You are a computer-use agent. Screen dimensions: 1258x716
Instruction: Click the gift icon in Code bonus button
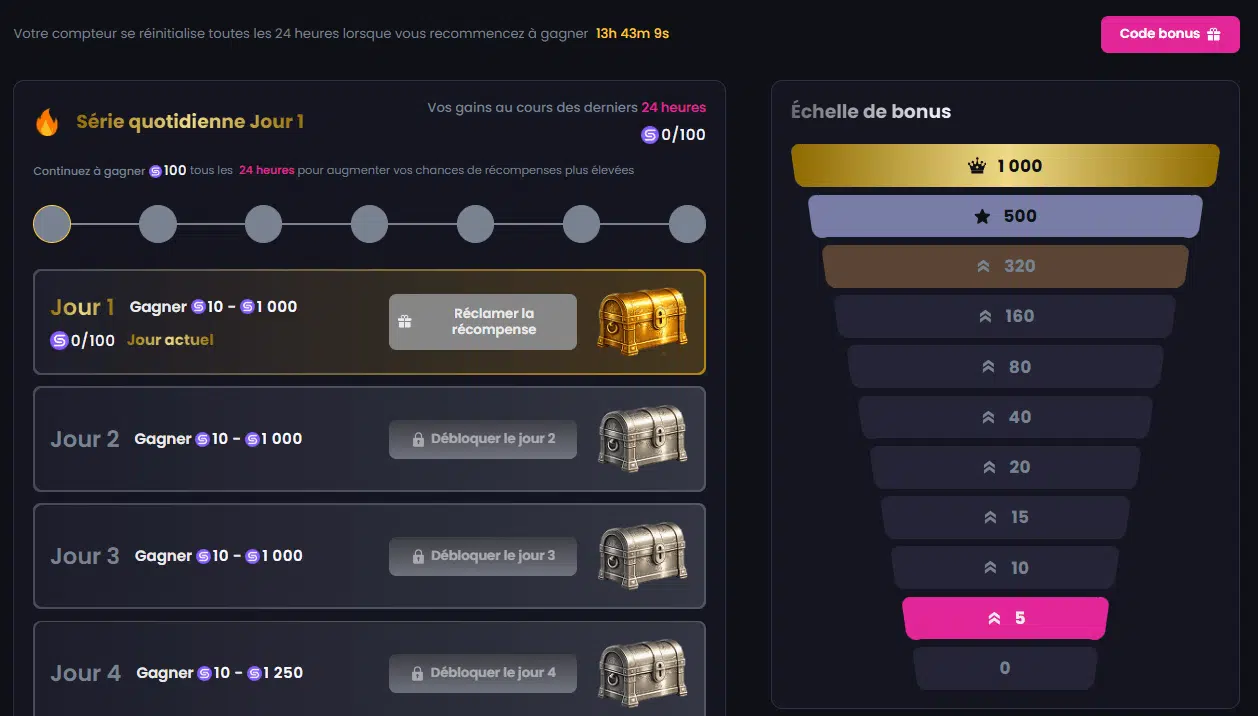(1214, 34)
